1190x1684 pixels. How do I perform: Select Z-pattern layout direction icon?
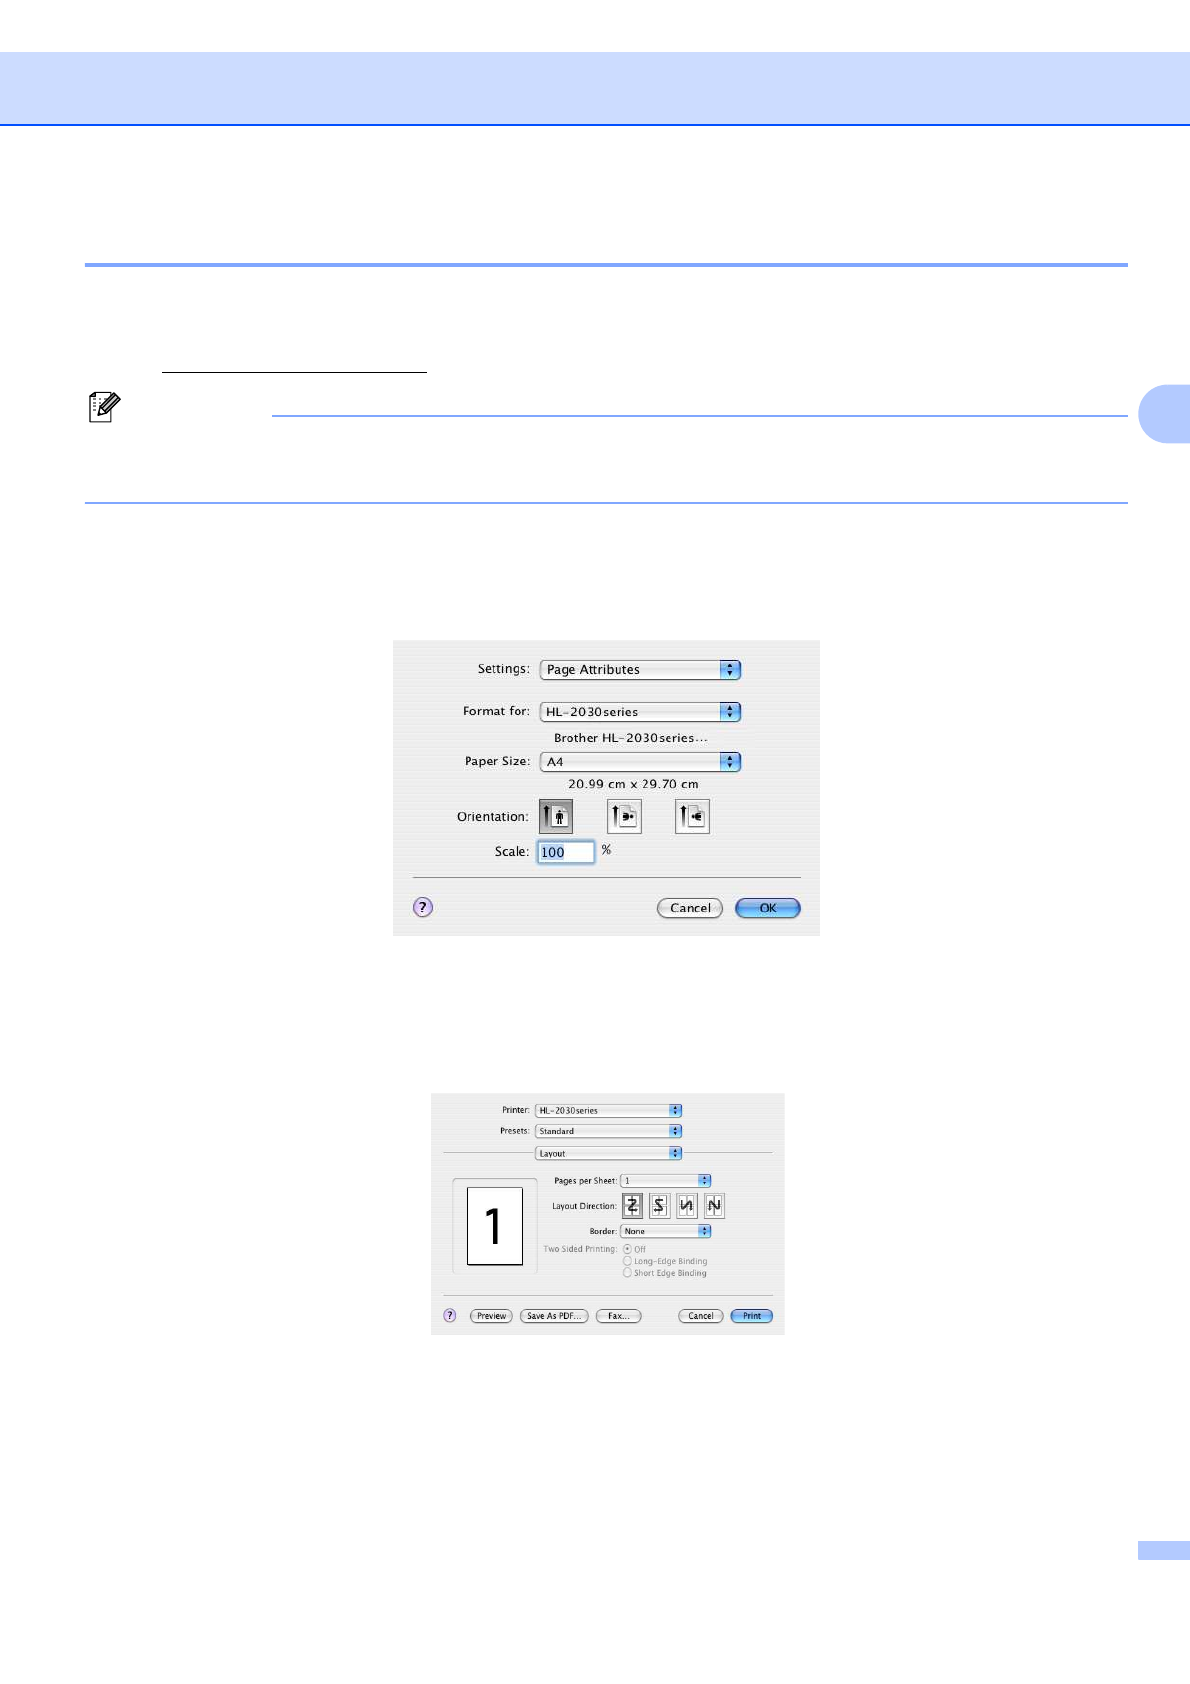632,1206
